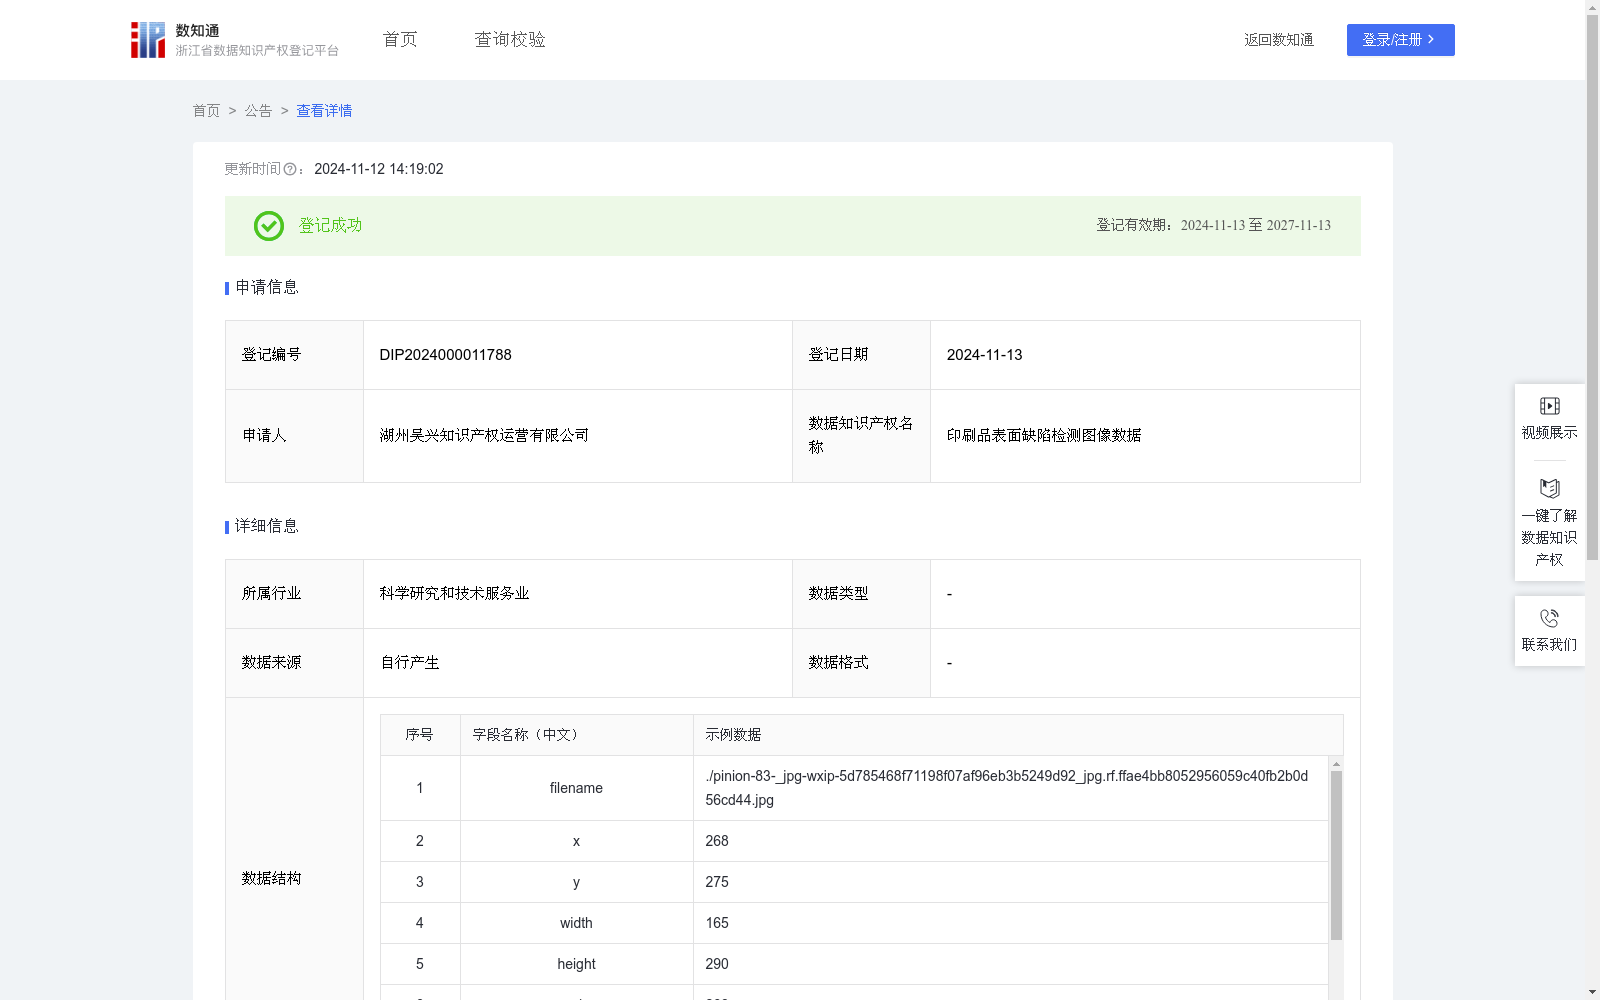
Task: Select update time 2024-11-12 14:19:02
Action: click(379, 170)
